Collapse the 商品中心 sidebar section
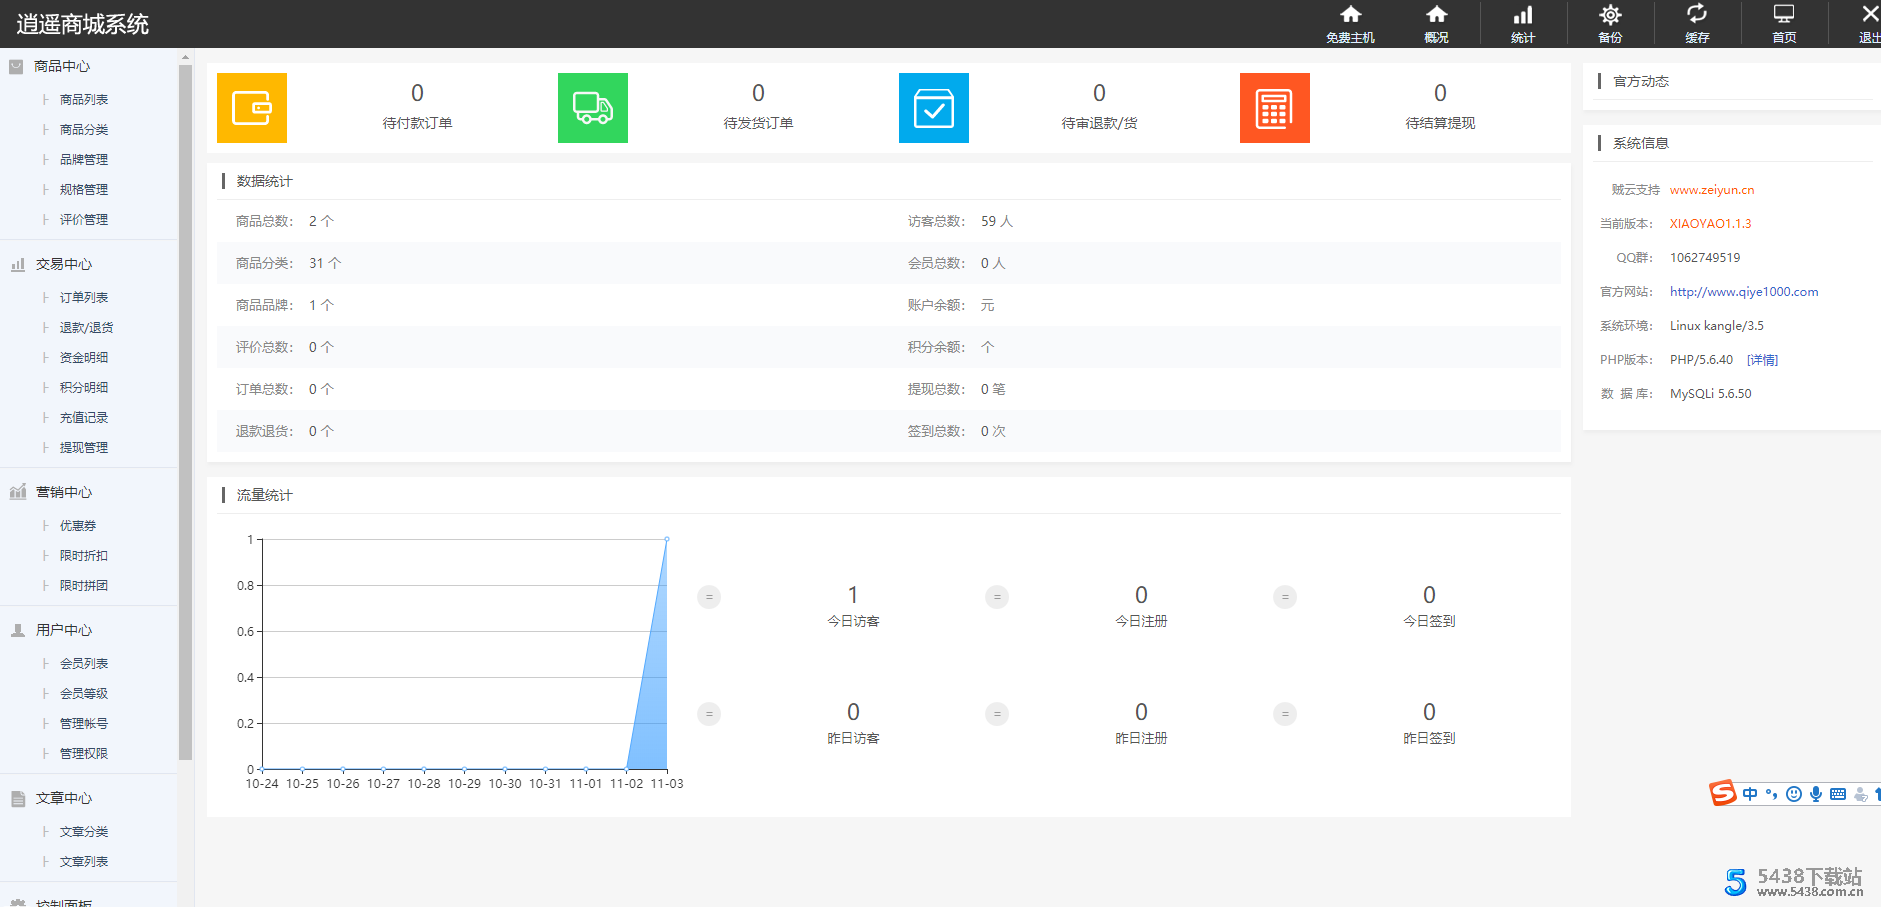This screenshot has width=1881, height=907. click(62, 67)
